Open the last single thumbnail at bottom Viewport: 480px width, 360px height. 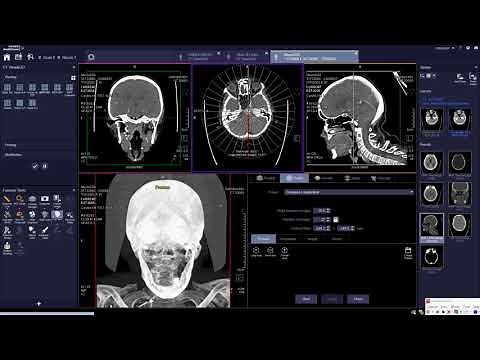point(432,256)
